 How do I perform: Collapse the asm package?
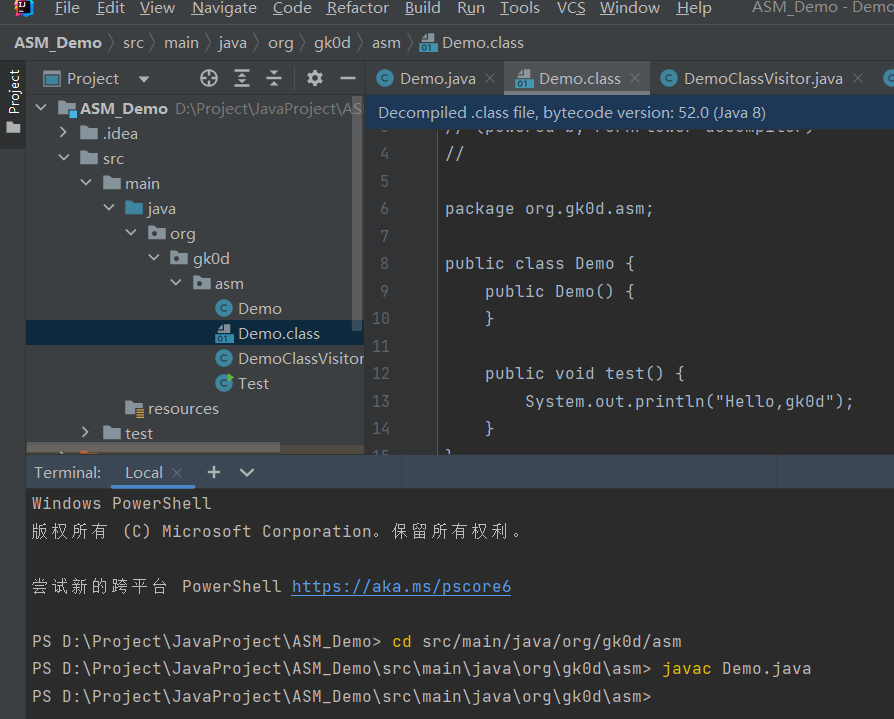(x=176, y=283)
